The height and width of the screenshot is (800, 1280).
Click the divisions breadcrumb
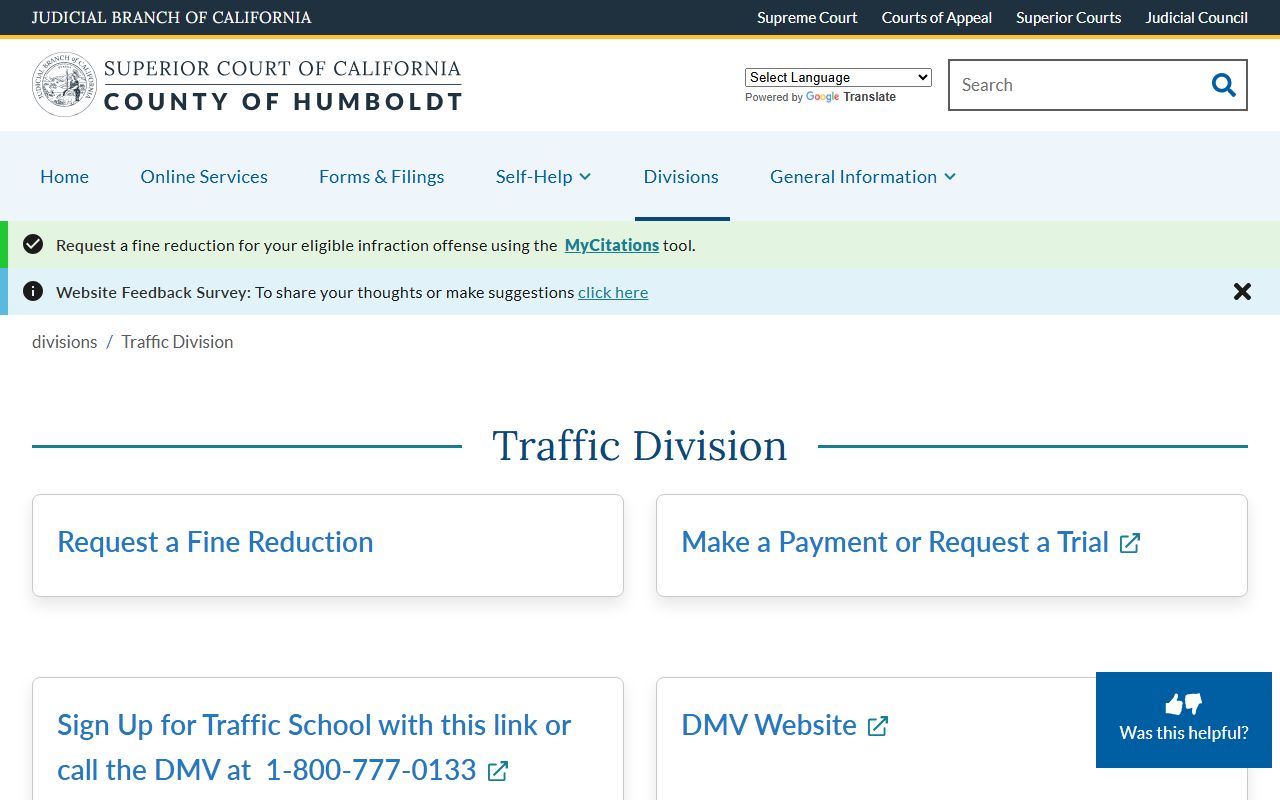click(65, 341)
